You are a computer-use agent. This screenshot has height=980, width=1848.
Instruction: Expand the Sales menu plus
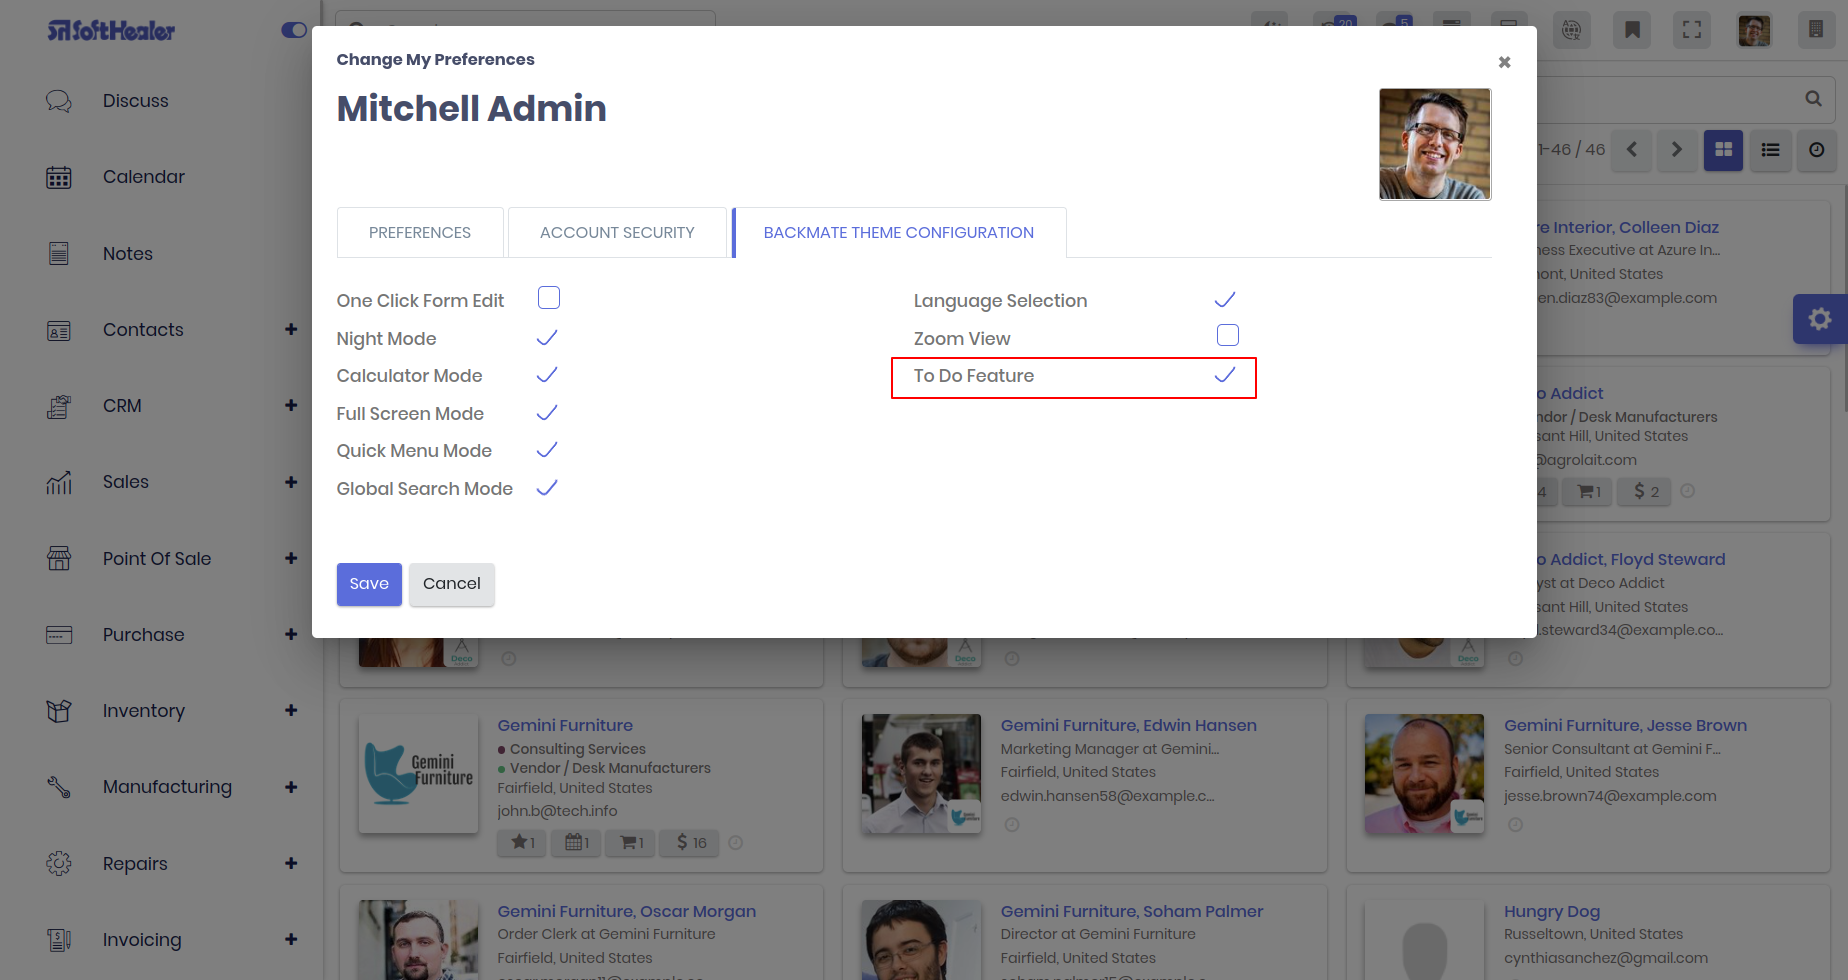[x=291, y=482]
